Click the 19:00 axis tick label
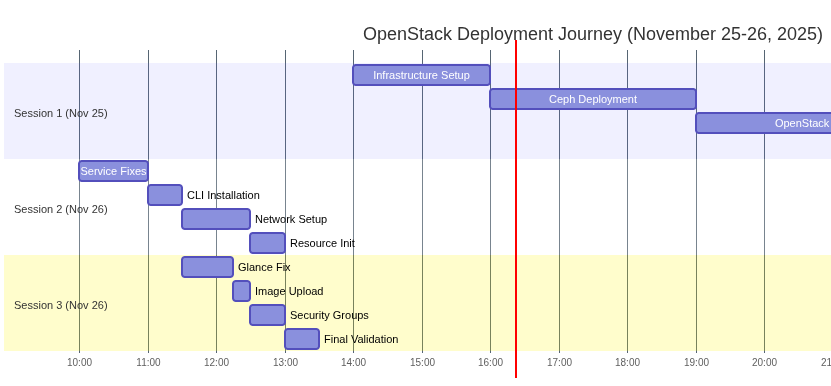The height and width of the screenshot is (386, 831). pos(696,363)
